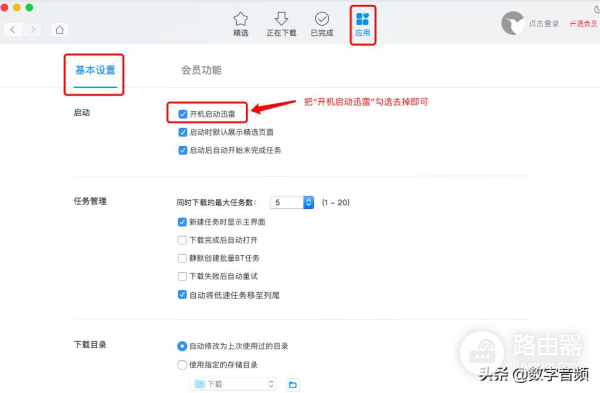Toggle 启动后自动开始未完成任务 checkbox
This screenshot has height=393, width=600.
(x=183, y=150)
